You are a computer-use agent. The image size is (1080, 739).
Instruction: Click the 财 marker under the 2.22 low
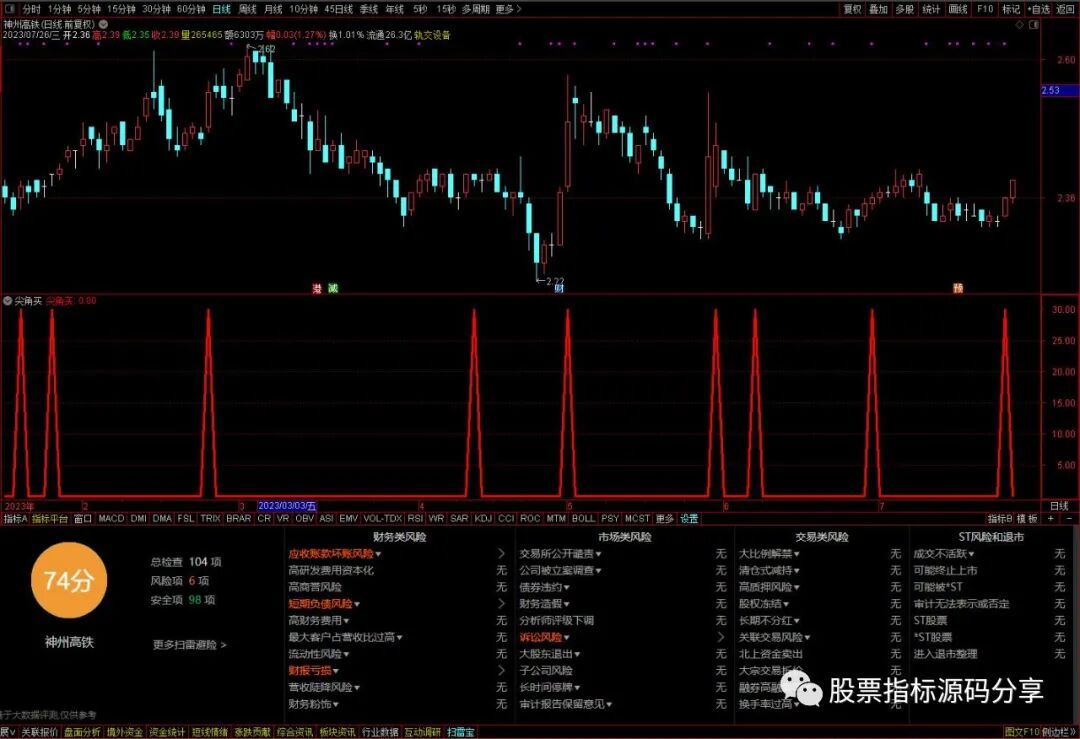pyautogui.click(x=559, y=289)
